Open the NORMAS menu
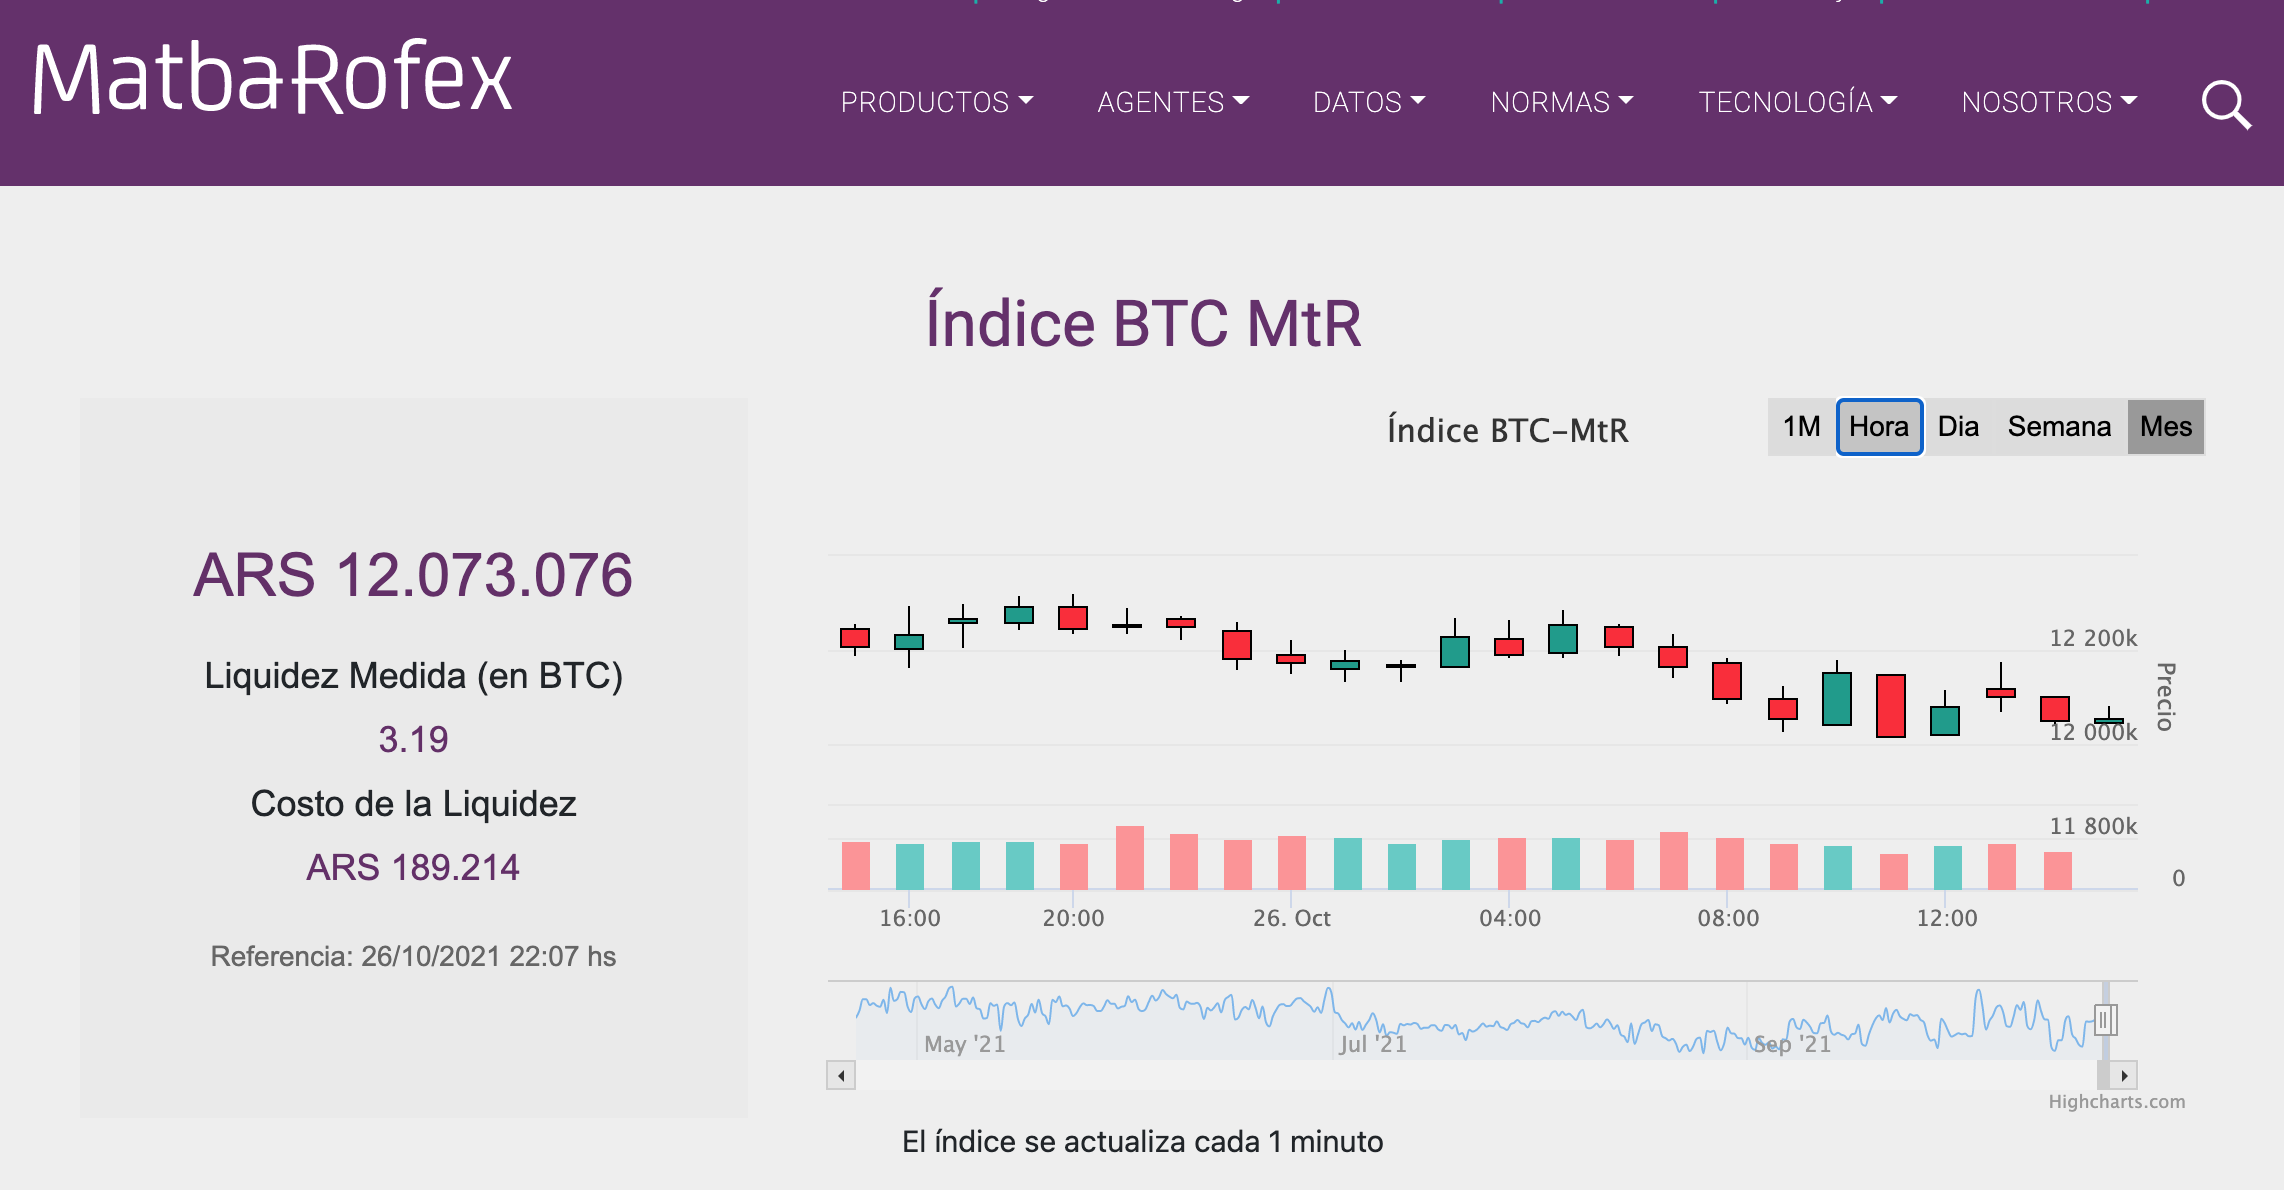This screenshot has width=2284, height=1190. [x=1561, y=102]
